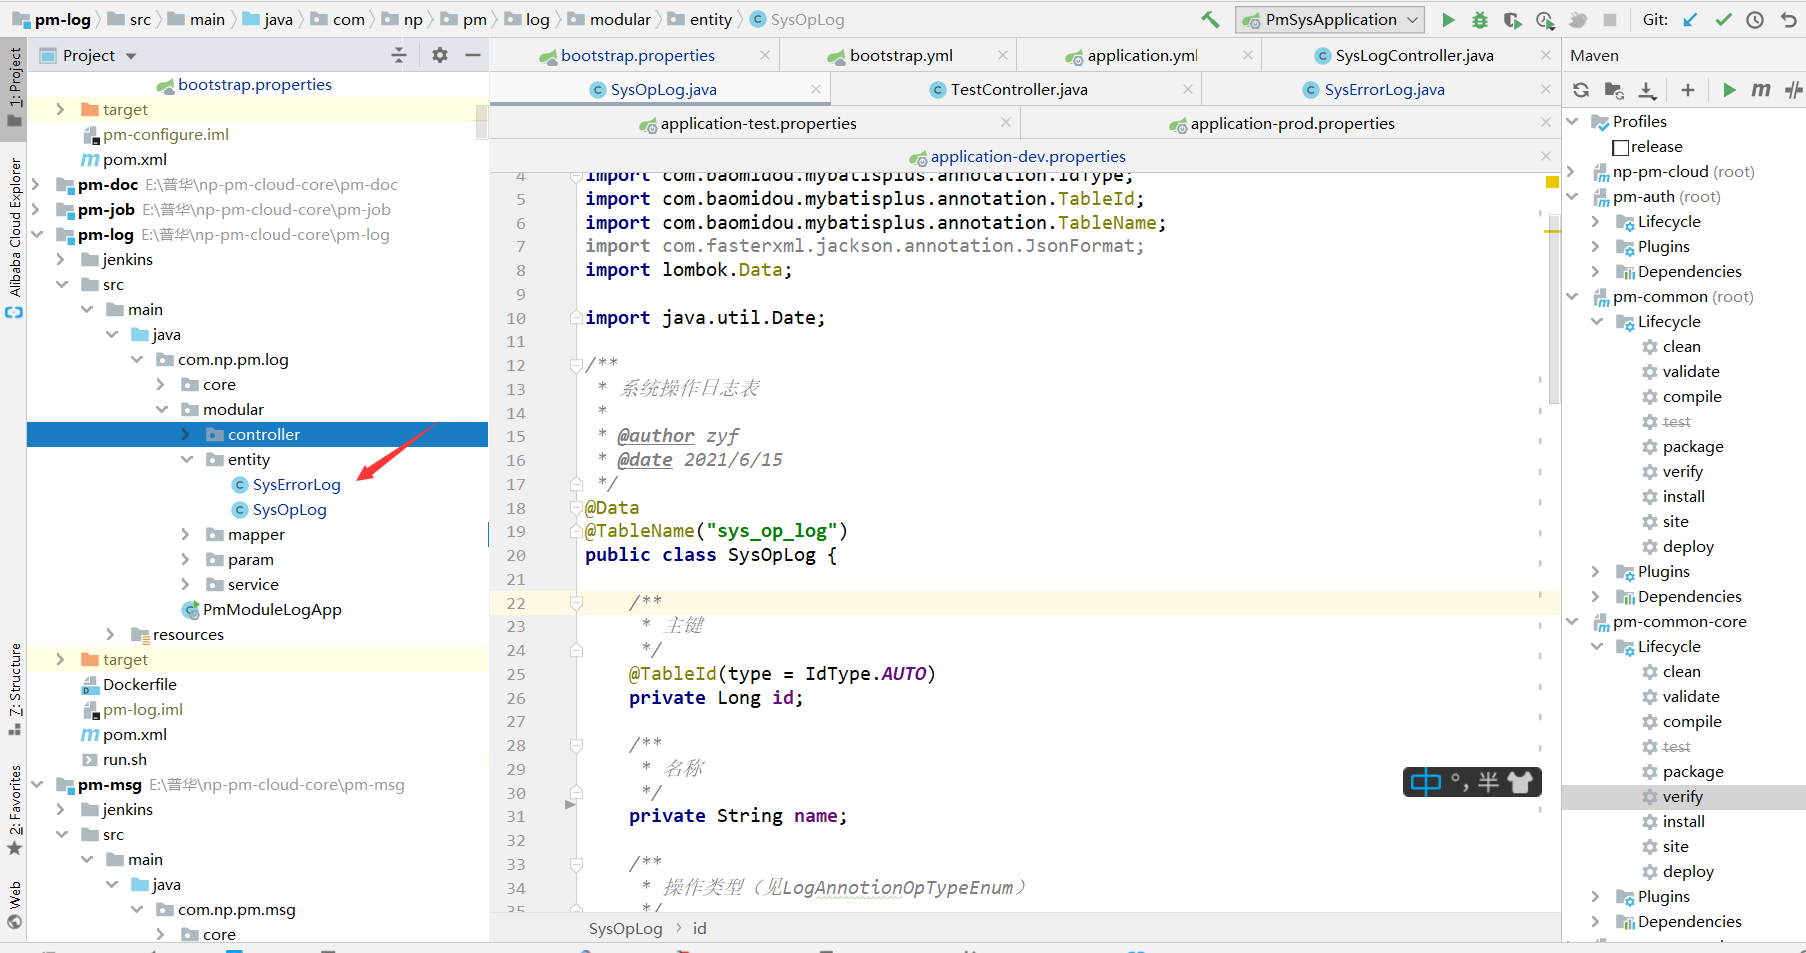The image size is (1806, 953).
Task: Click the Git commit checkmark icon
Action: pos(1723,20)
